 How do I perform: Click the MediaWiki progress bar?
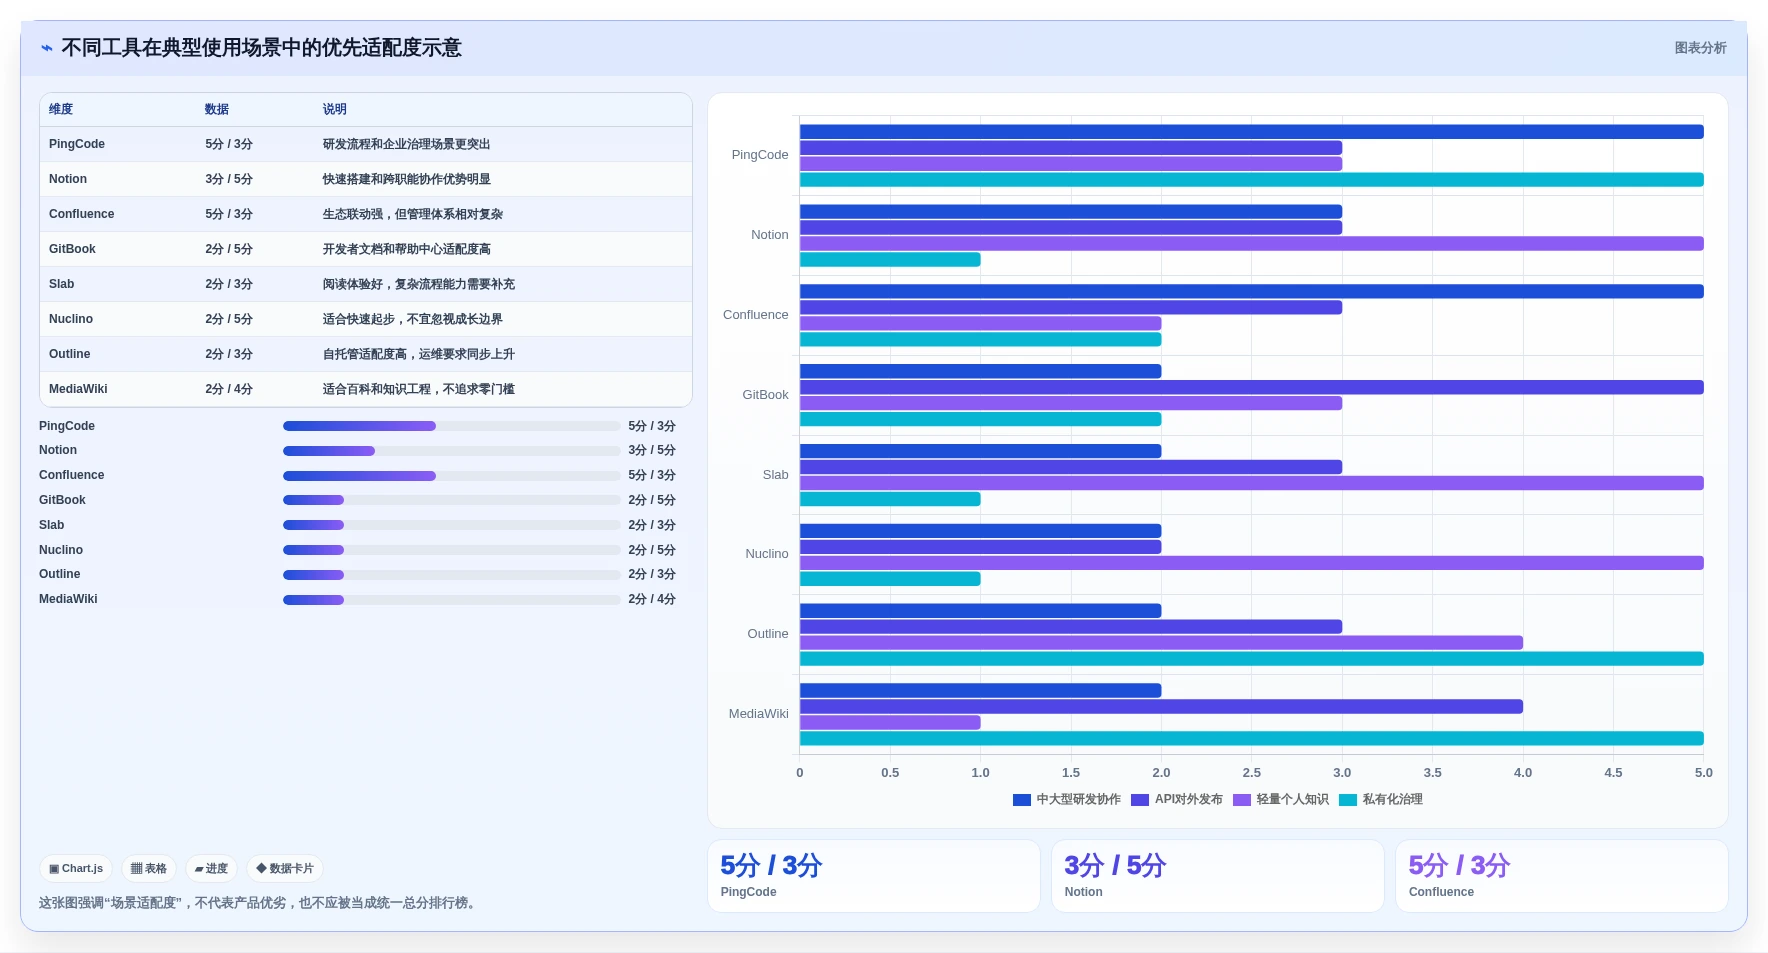pyautogui.click(x=451, y=600)
